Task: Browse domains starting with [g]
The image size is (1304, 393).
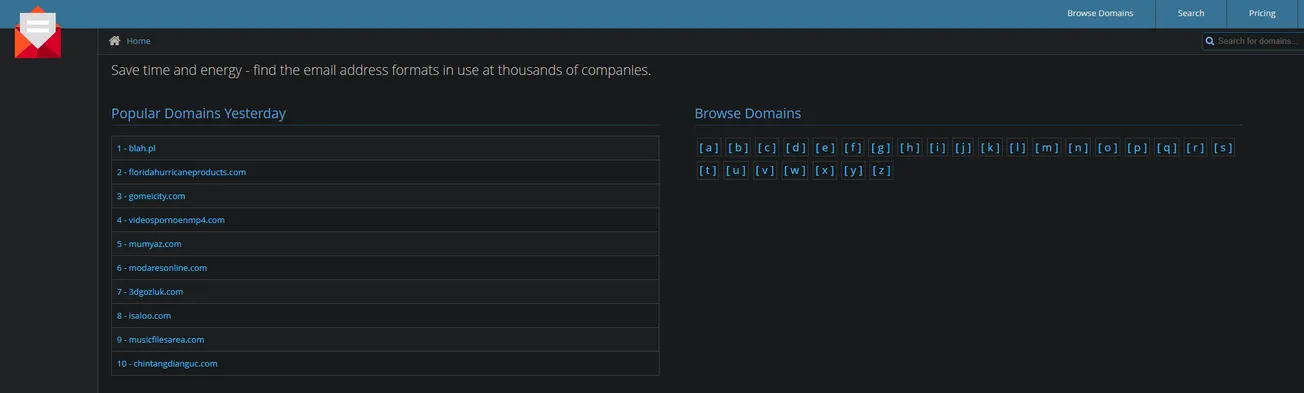Action: 881,148
